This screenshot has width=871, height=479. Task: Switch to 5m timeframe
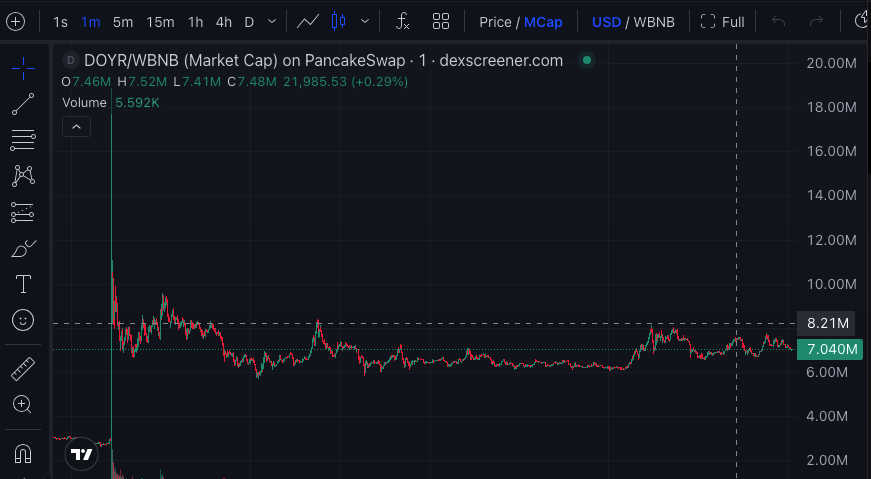point(123,22)
